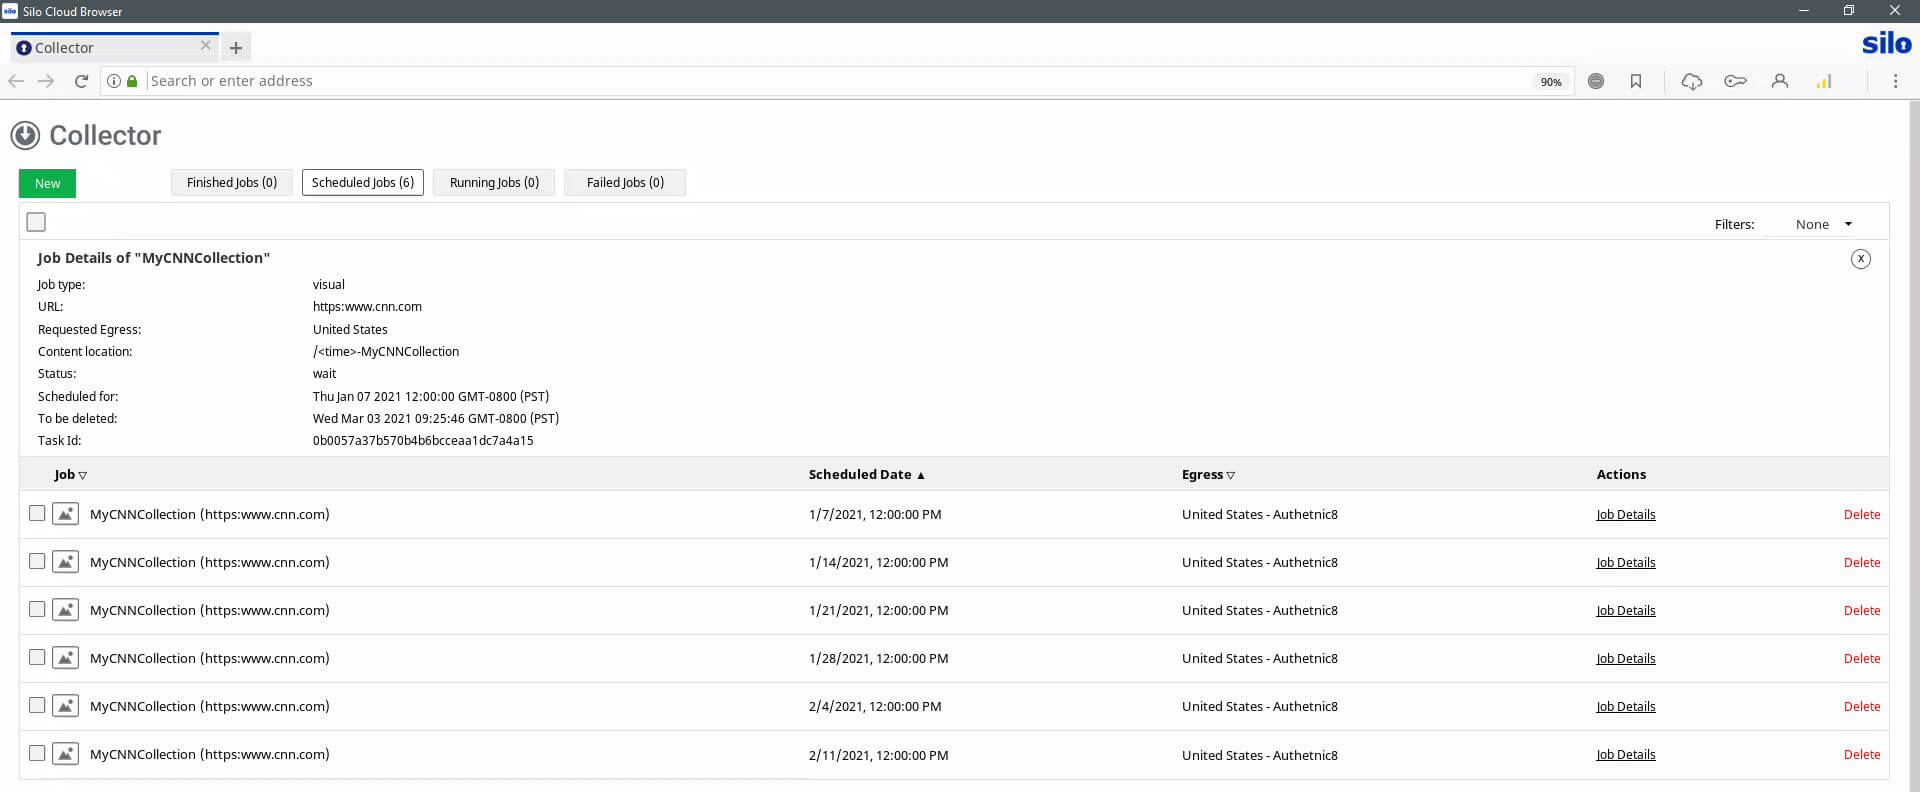The image size is (1920, 792).
Task: Delete the 2/4/2021 scheduled job
Action: click(x=1861, y=706)
